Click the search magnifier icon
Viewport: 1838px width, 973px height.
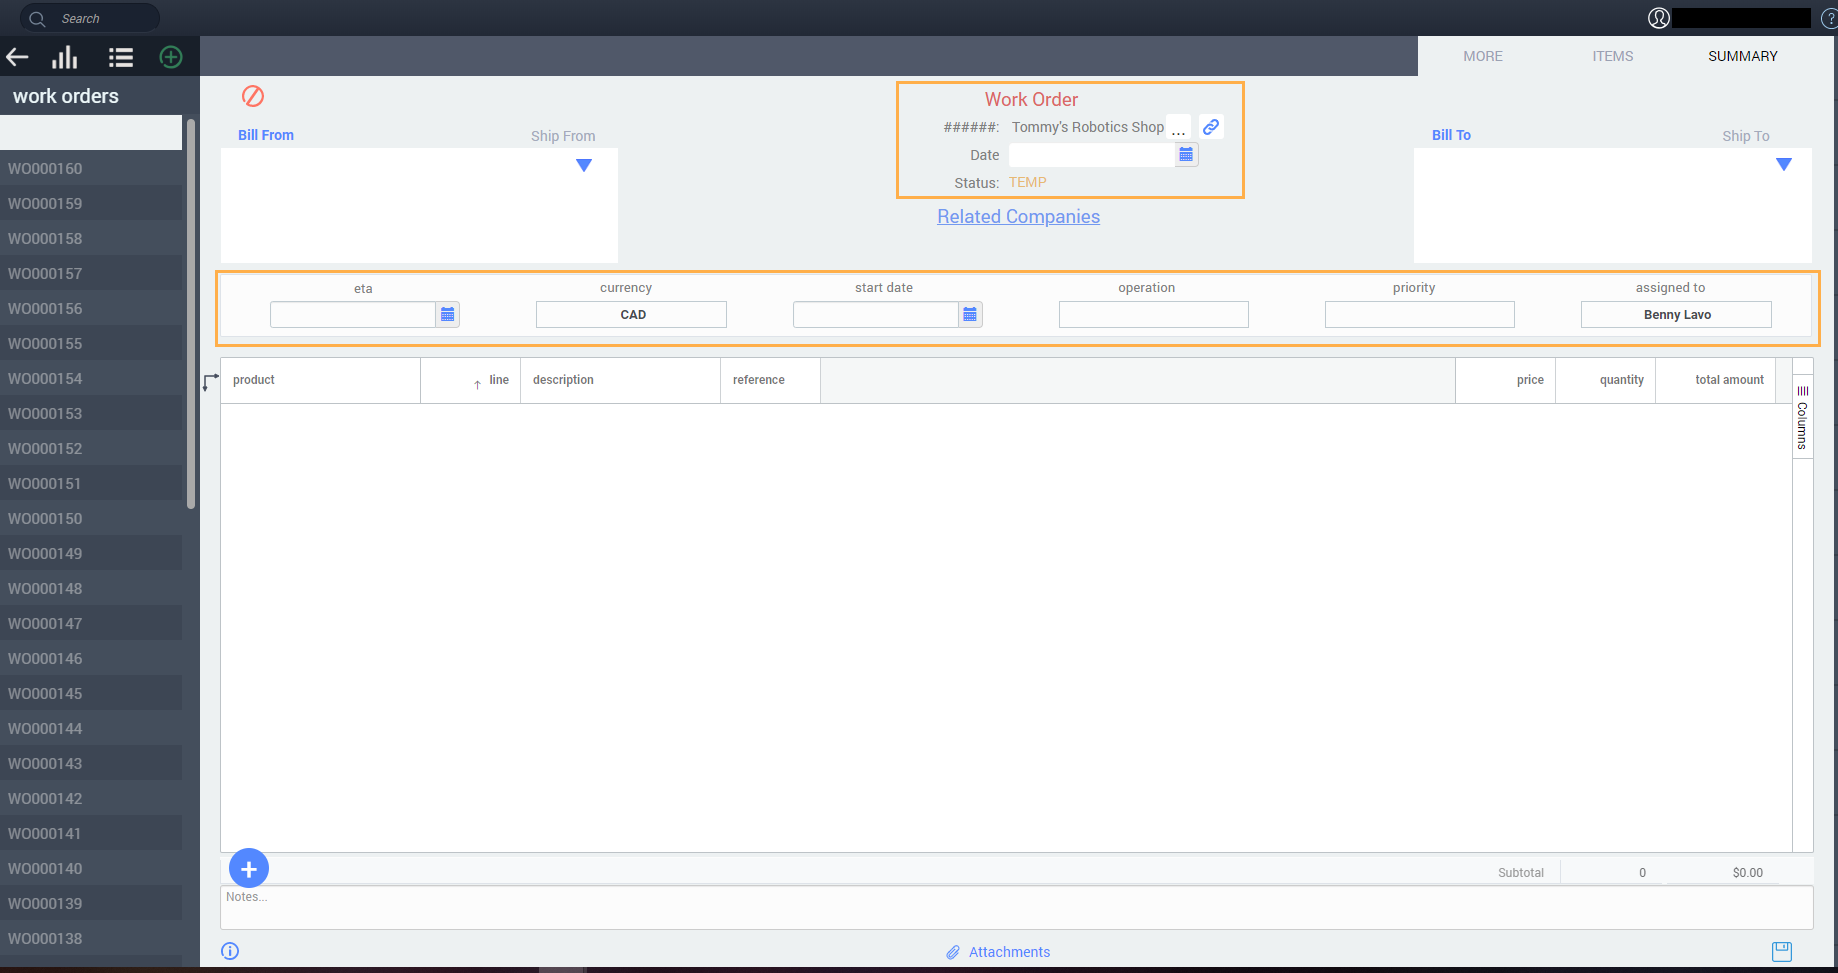37,18
